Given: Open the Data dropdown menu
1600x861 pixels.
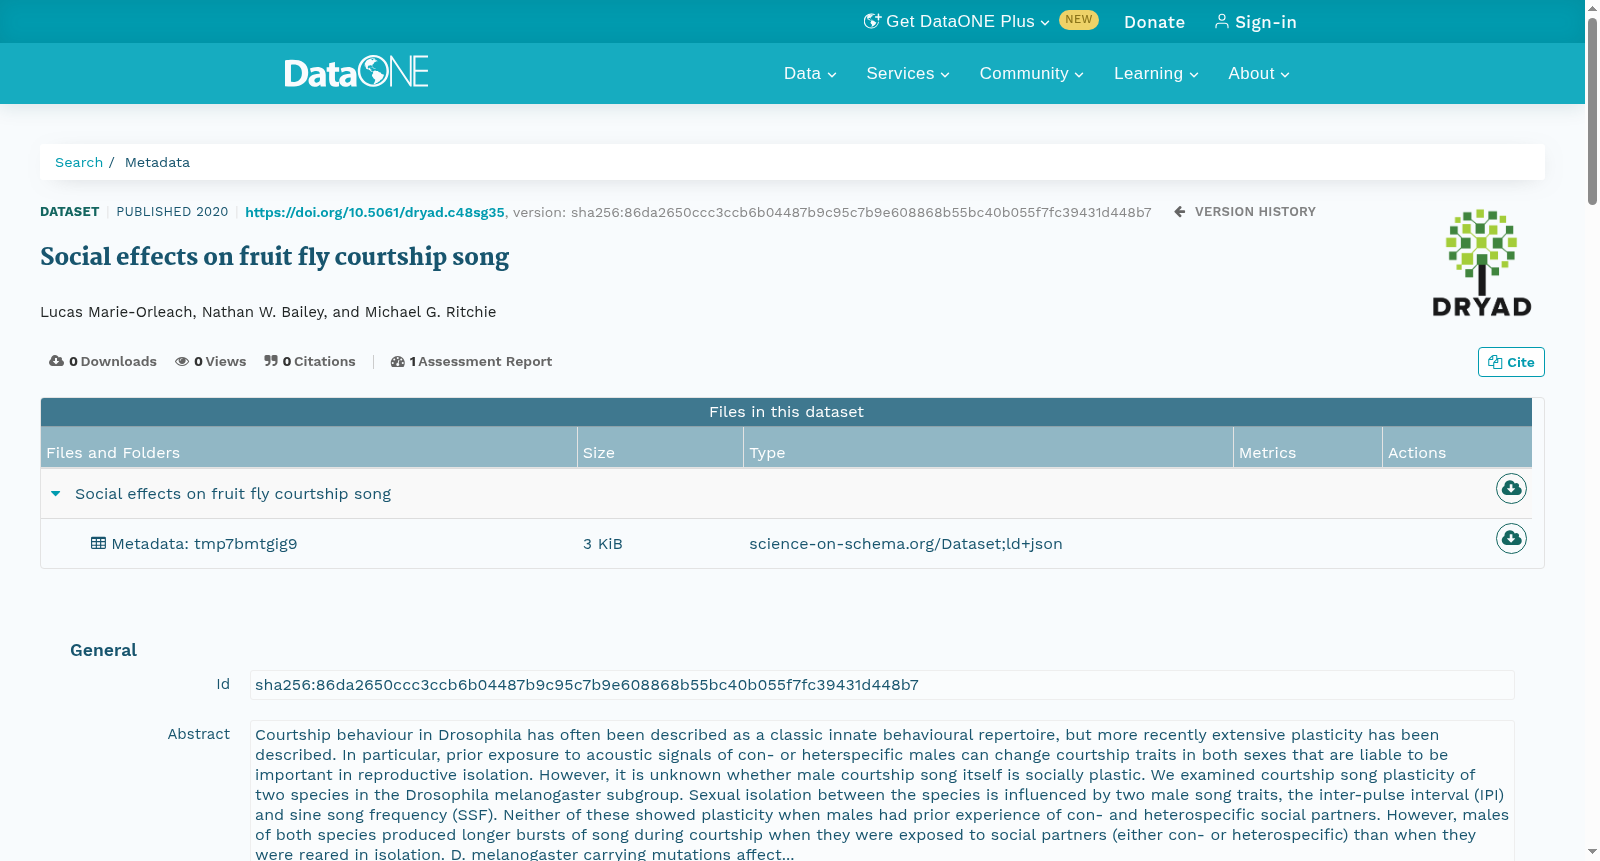Looking at the screenshot, I should (x=810, y=73).
